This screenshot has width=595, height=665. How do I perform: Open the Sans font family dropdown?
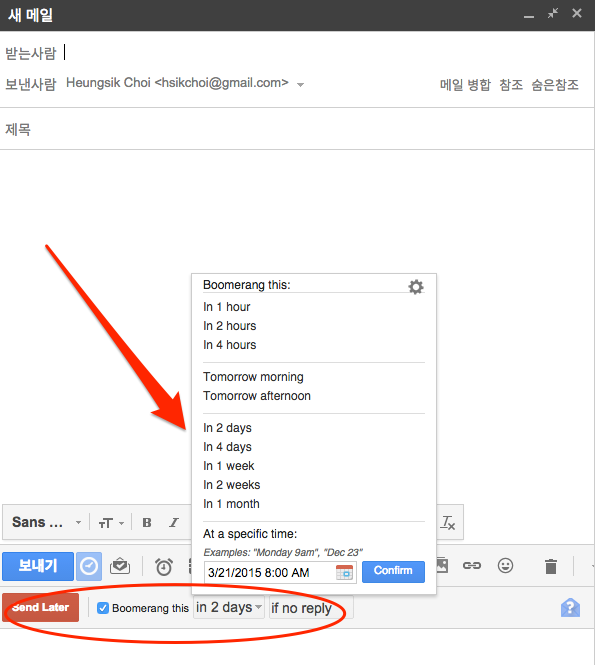[x=46, y=522]
